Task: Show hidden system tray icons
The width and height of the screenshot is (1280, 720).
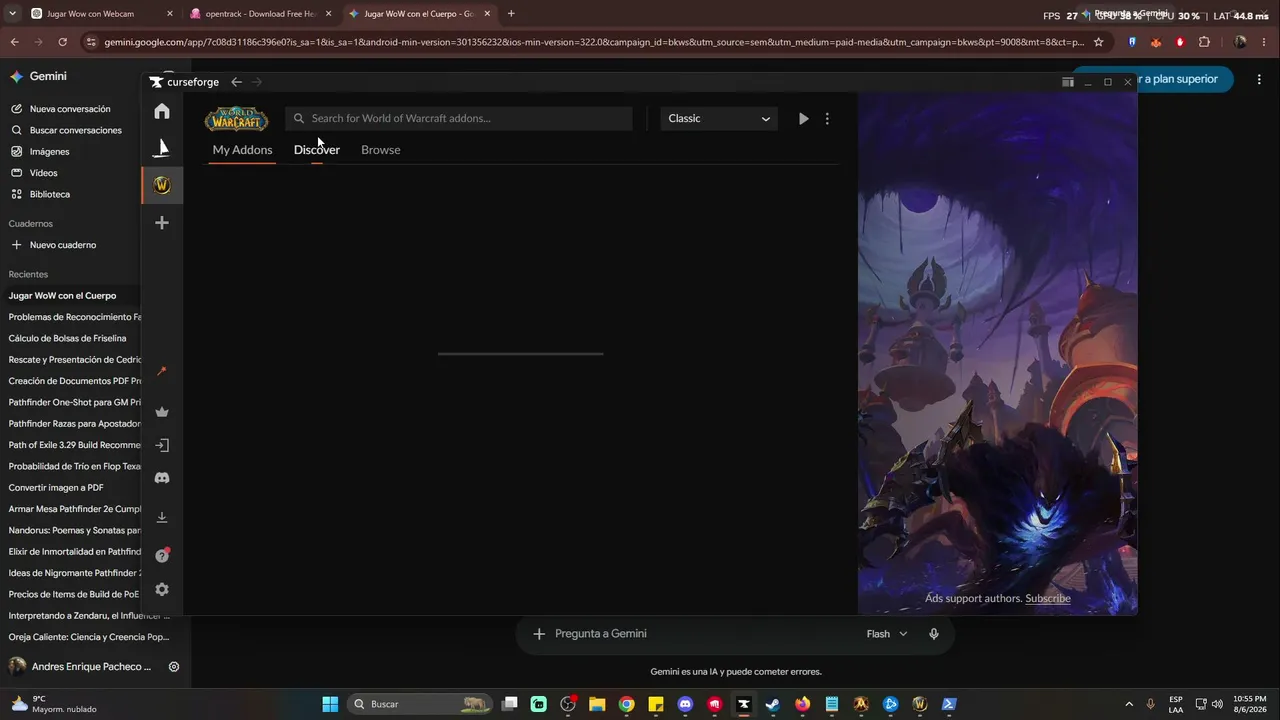Action: tap(1129, 704)
